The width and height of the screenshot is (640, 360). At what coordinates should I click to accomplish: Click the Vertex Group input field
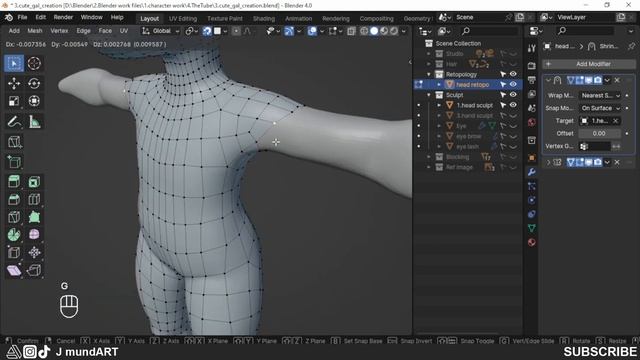click(x=595, y=146)
